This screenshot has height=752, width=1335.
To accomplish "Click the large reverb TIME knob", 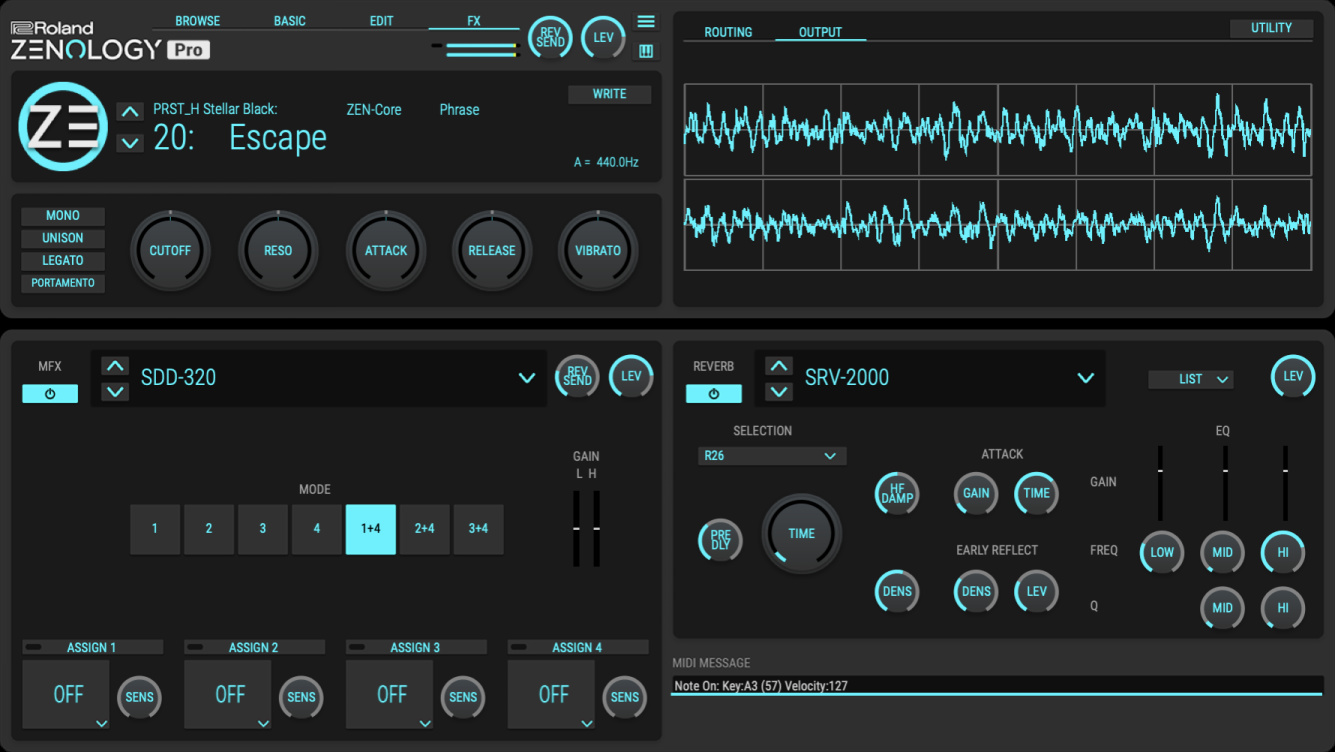I will point(801,534).
